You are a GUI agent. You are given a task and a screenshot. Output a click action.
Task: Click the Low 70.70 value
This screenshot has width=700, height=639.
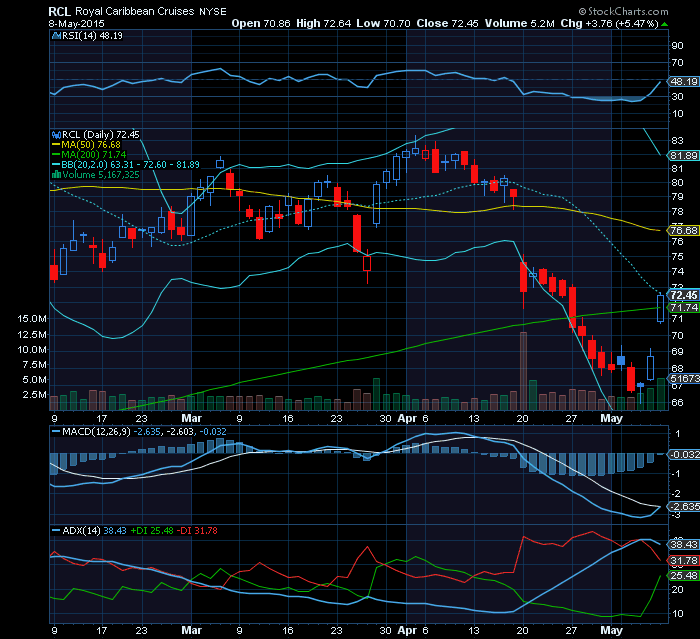point(383,23)
